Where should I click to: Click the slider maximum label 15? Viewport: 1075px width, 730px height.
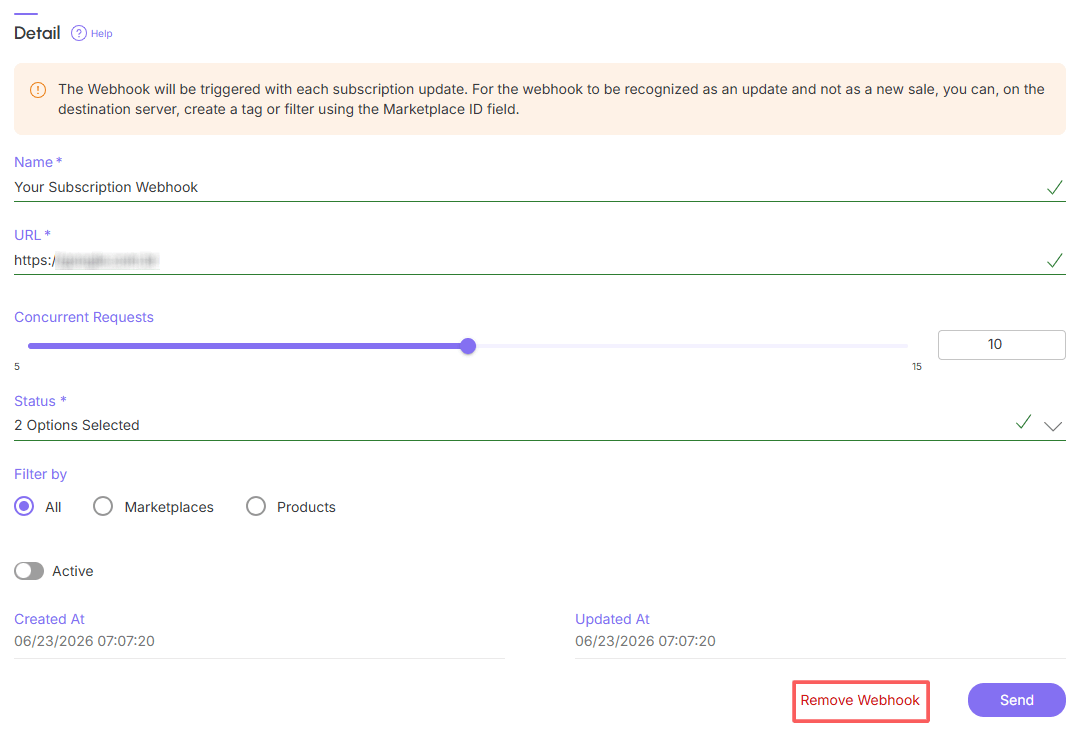(917, 367)
